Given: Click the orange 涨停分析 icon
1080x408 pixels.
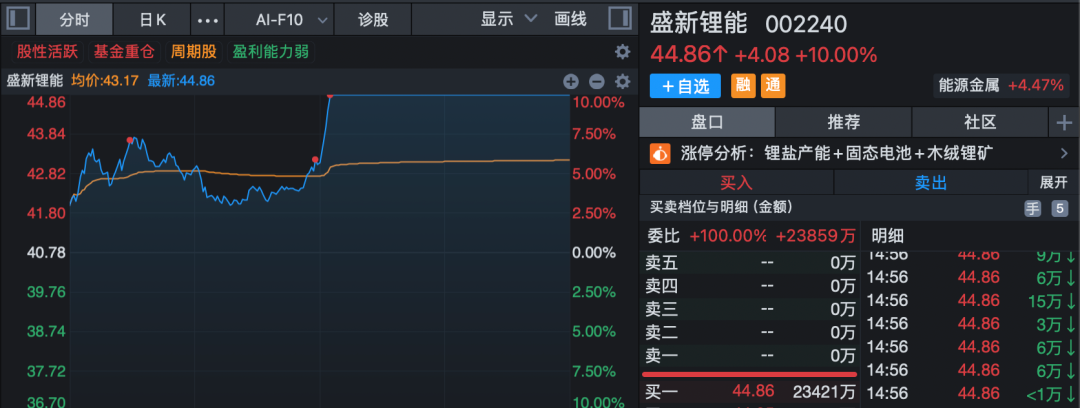Looking at the screenshot, I should (660, 153).
